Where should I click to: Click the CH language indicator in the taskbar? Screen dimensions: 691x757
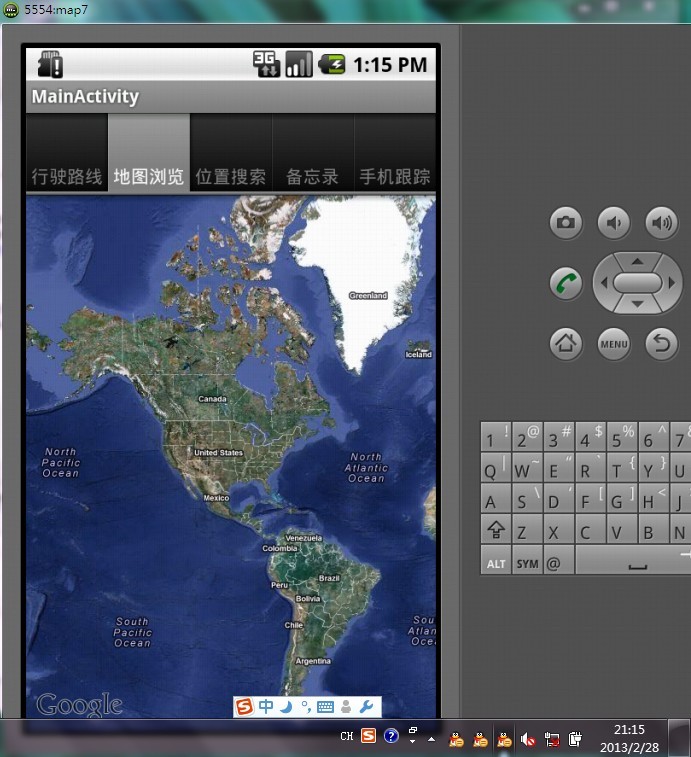coord(347,736)
